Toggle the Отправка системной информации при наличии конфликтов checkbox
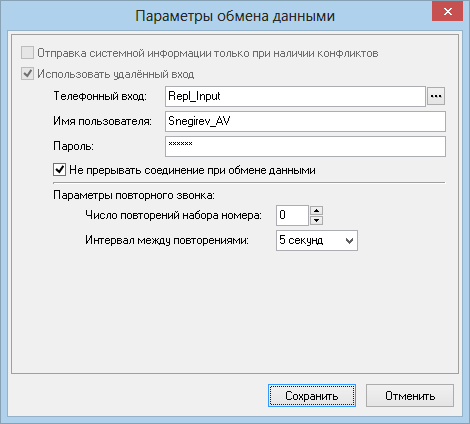Viewport: 470px width, 424px height. [27, 53]
